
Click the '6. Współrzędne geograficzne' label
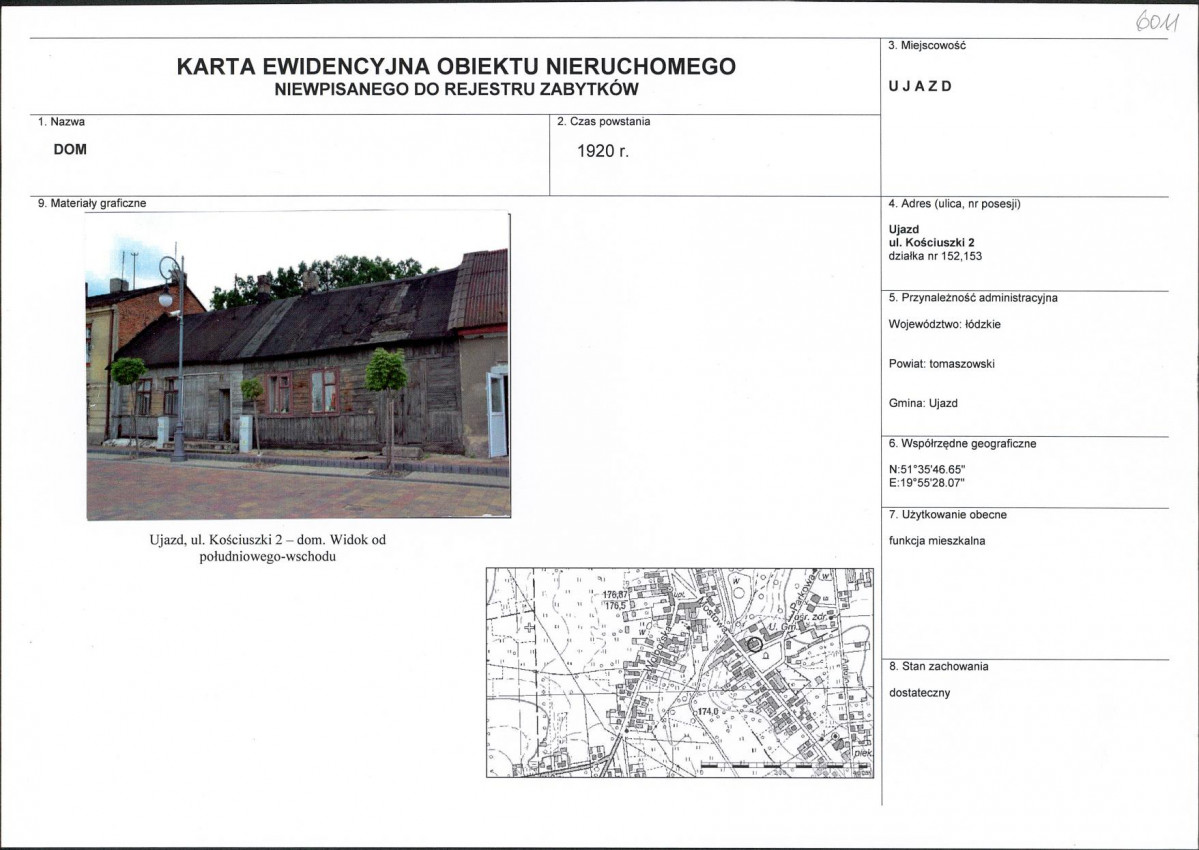(962, 444)
